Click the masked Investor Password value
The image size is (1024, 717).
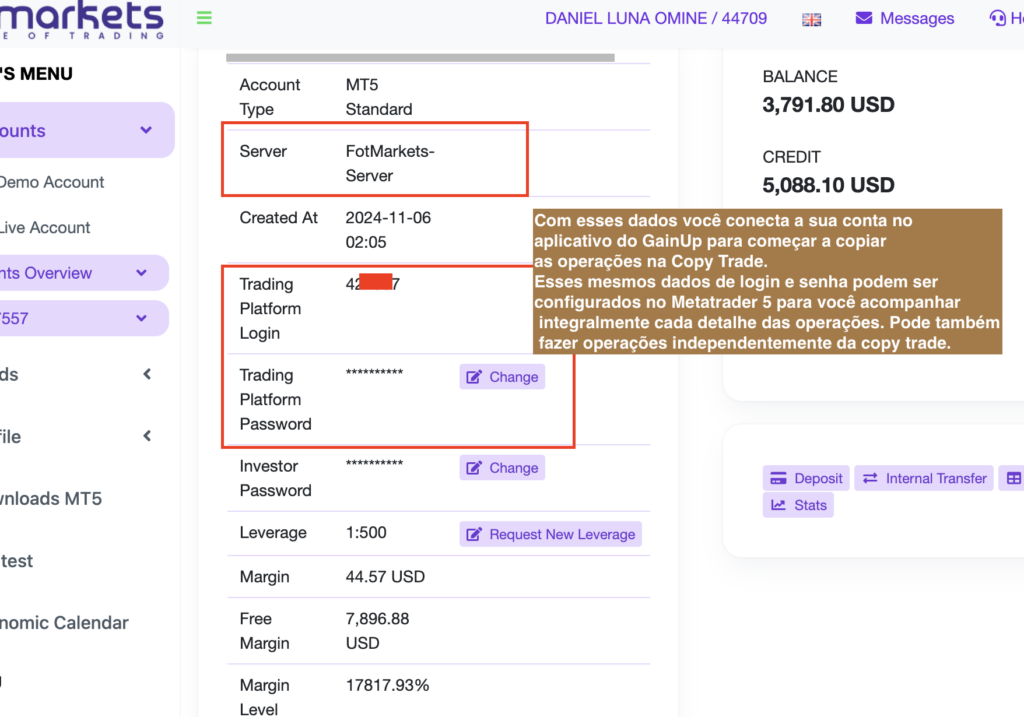(374, 464)
